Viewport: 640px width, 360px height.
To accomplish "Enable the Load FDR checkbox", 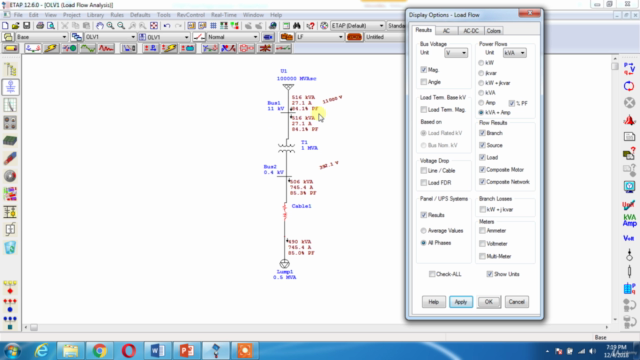I will [424, 183].
